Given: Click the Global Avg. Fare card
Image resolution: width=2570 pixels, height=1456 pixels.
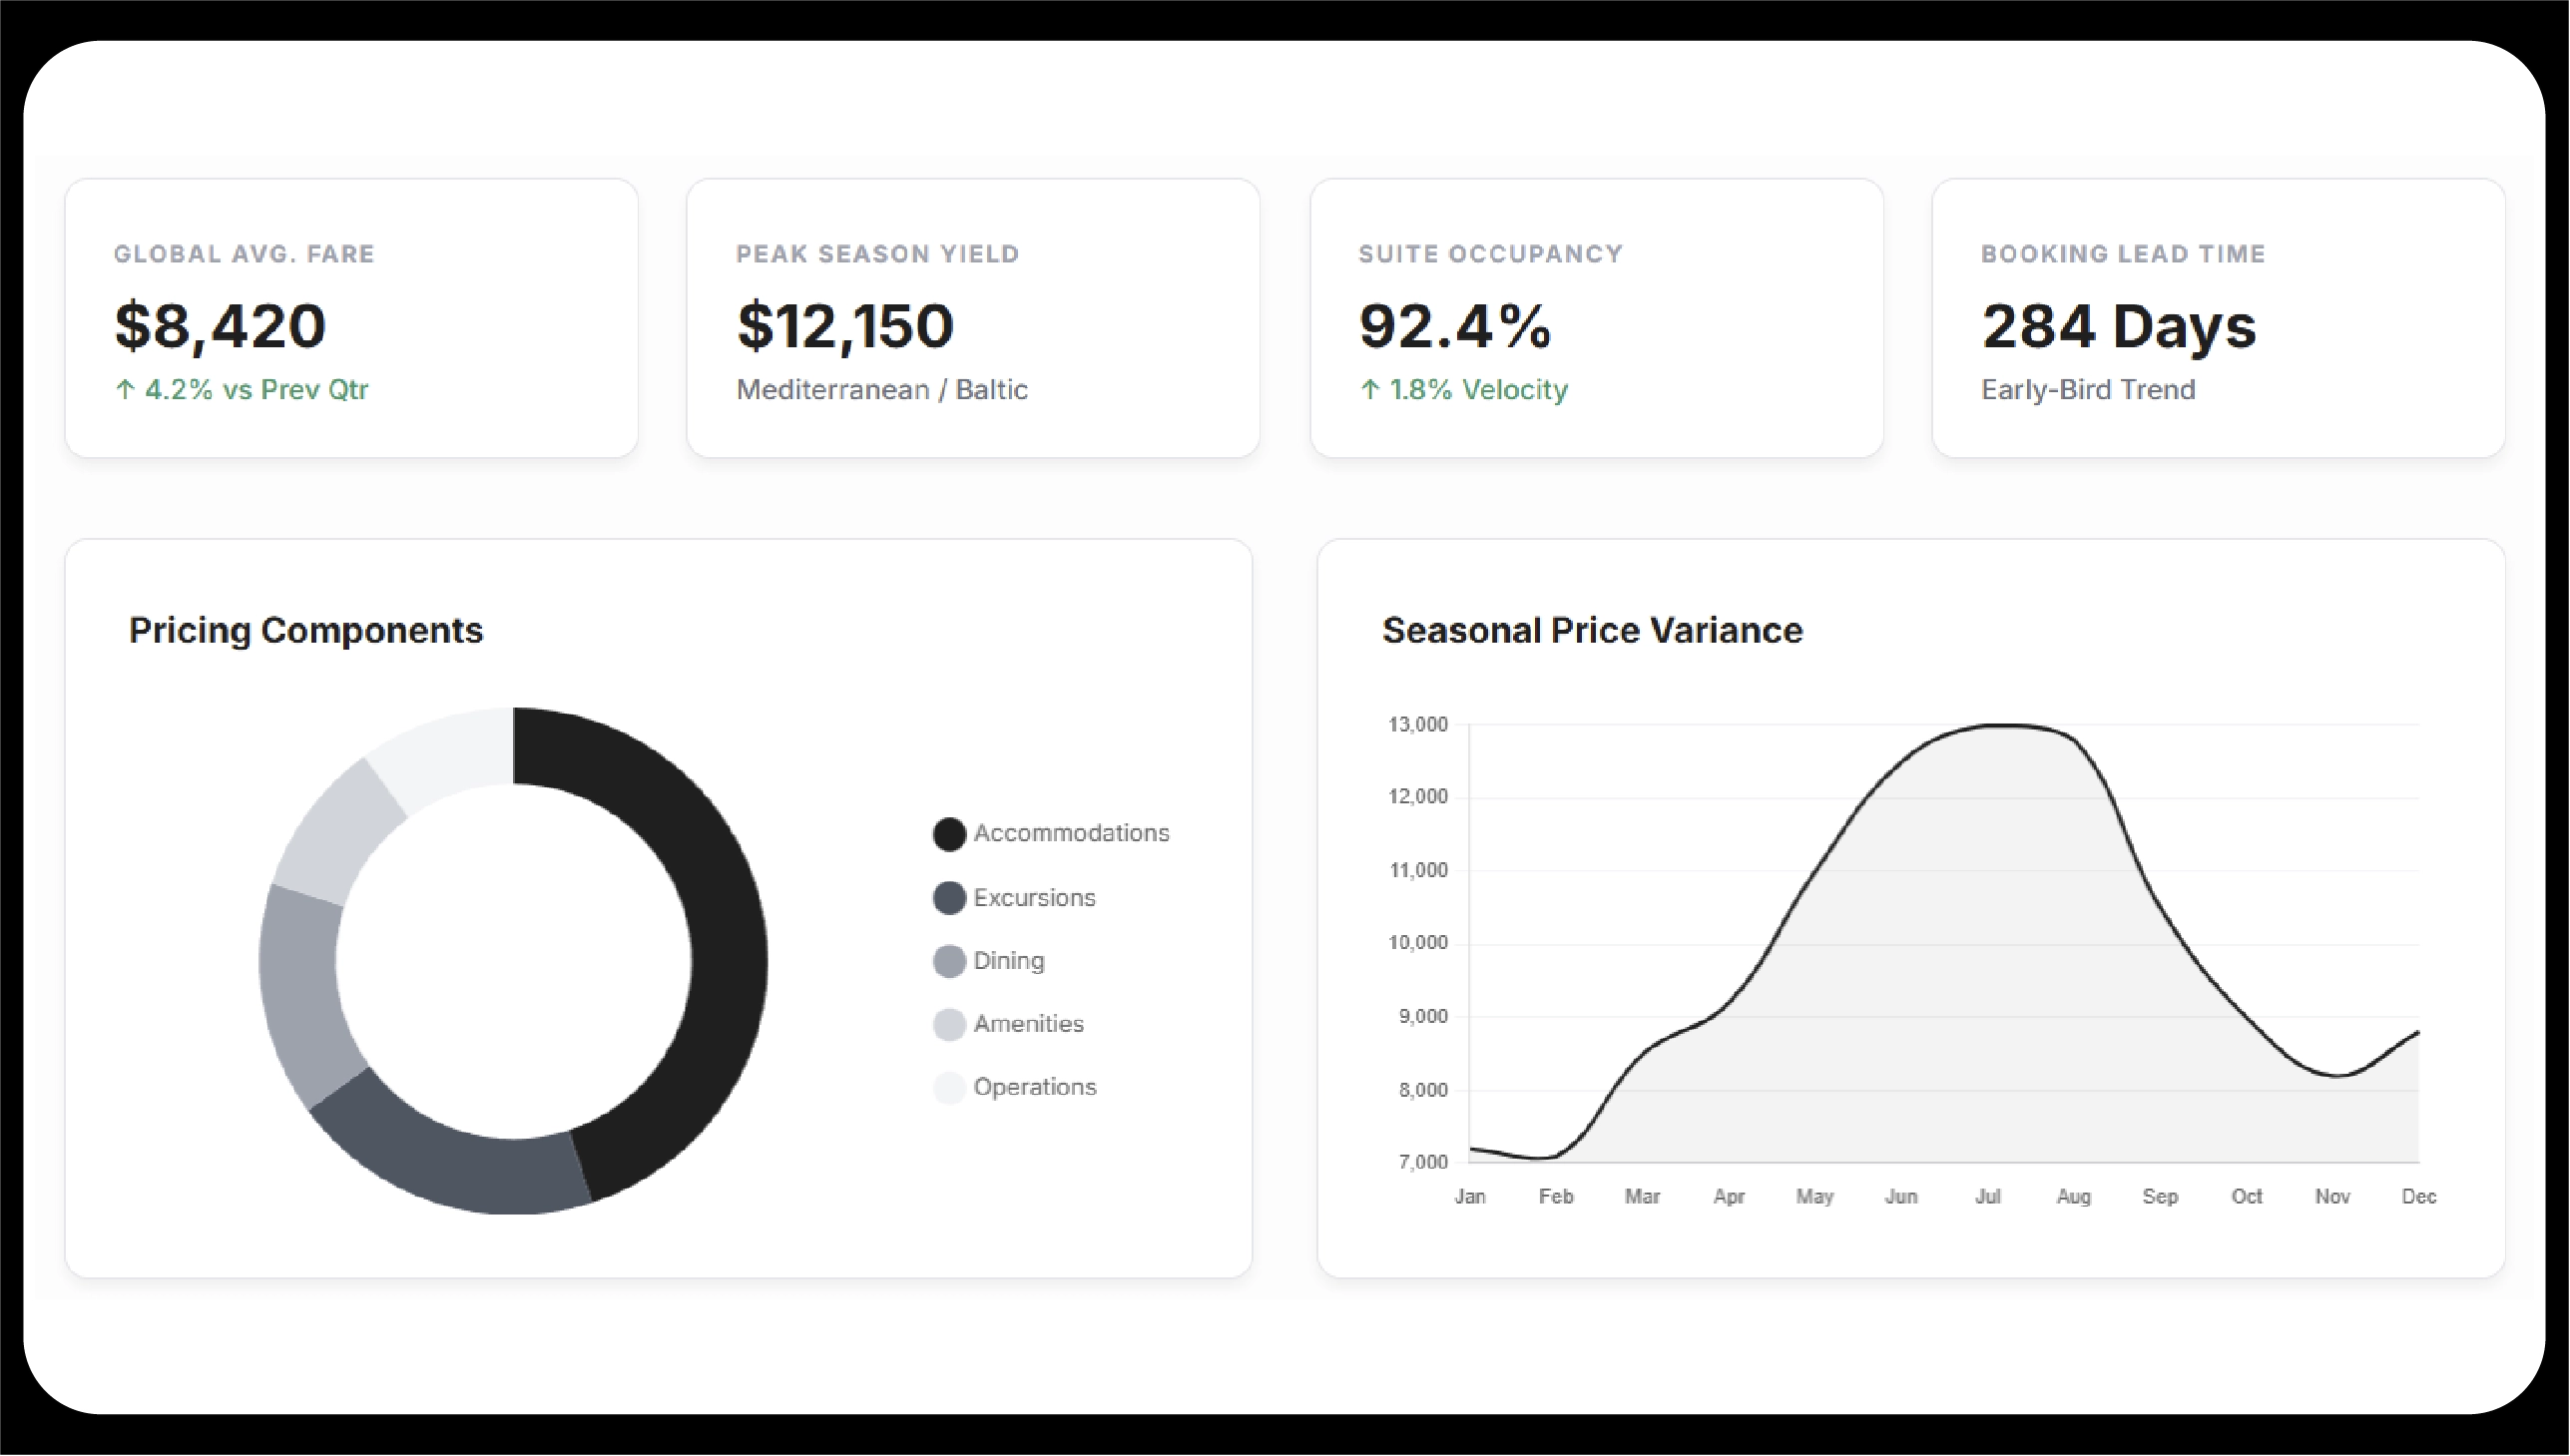Looking at the screenshot, I should [x=351, y=318].
